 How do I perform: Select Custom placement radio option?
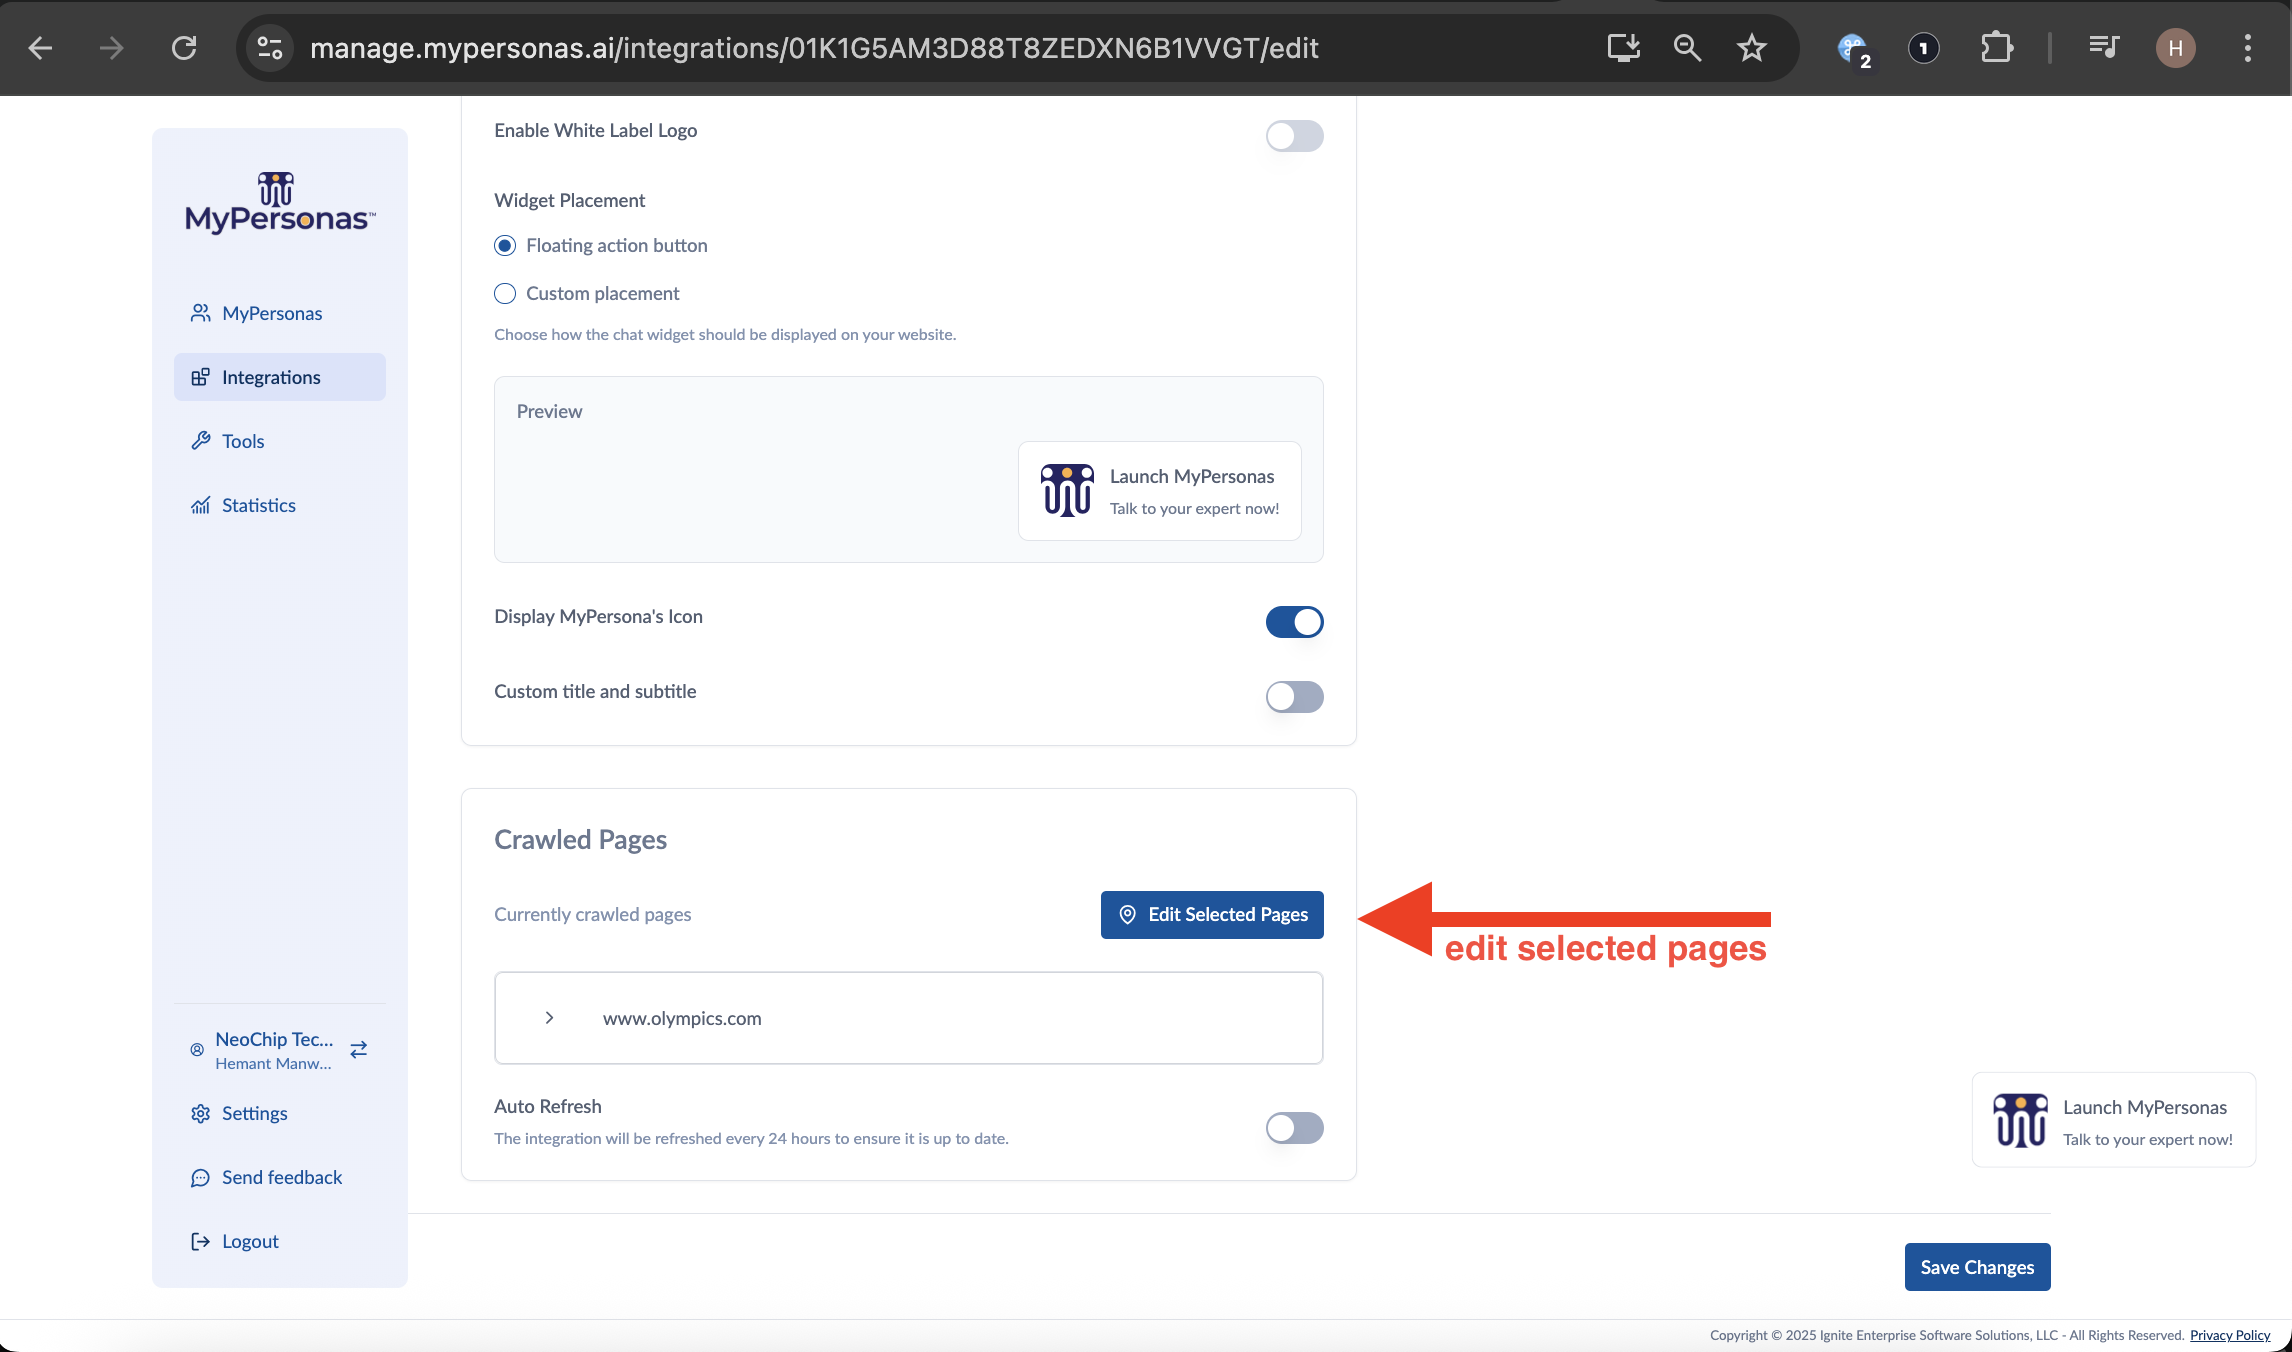click(x=505, y=294)
